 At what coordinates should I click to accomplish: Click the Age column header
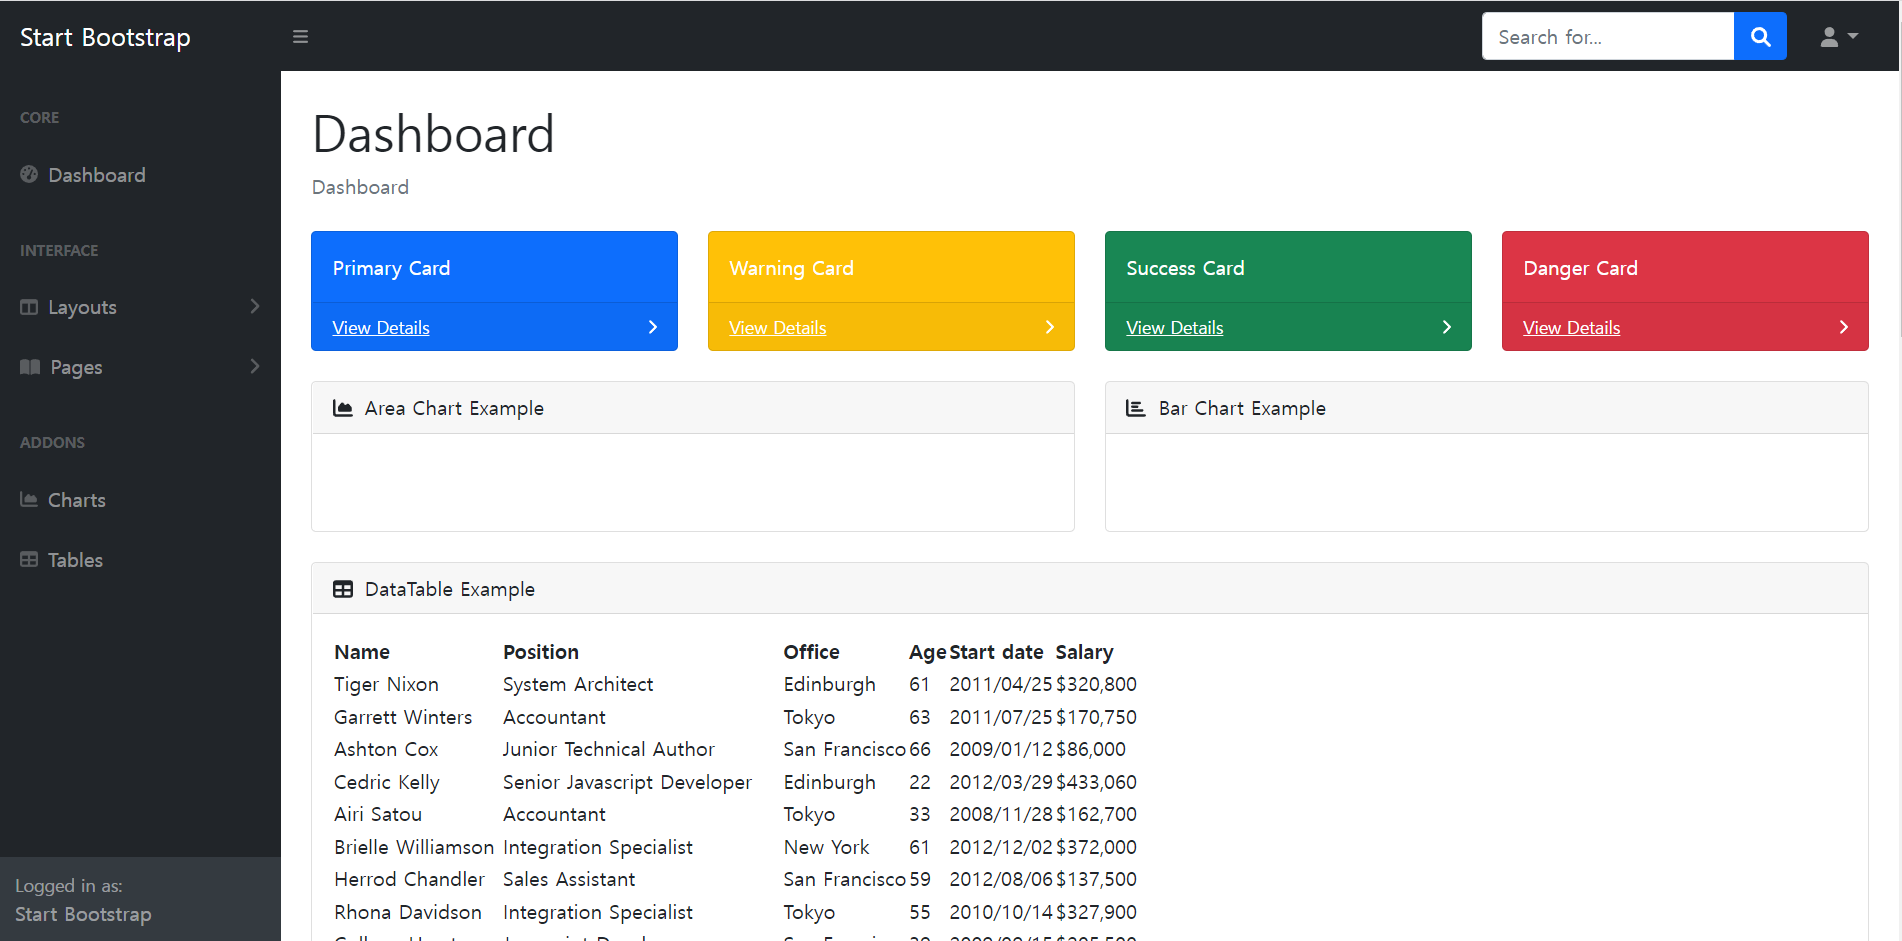click(927, 652)
